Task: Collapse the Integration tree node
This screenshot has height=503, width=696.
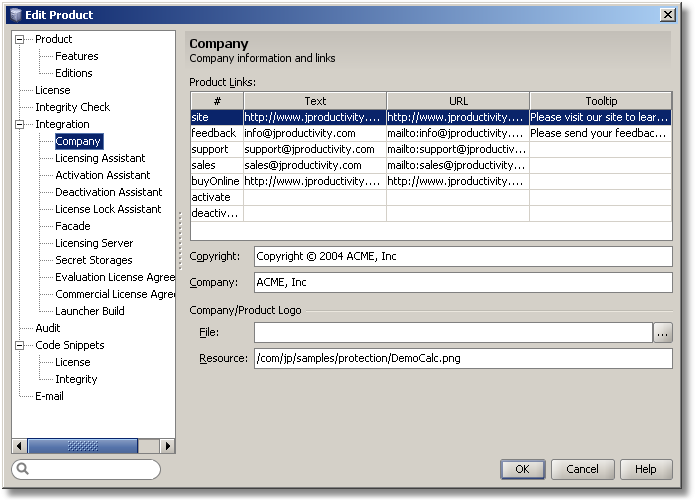Action: 20,125
